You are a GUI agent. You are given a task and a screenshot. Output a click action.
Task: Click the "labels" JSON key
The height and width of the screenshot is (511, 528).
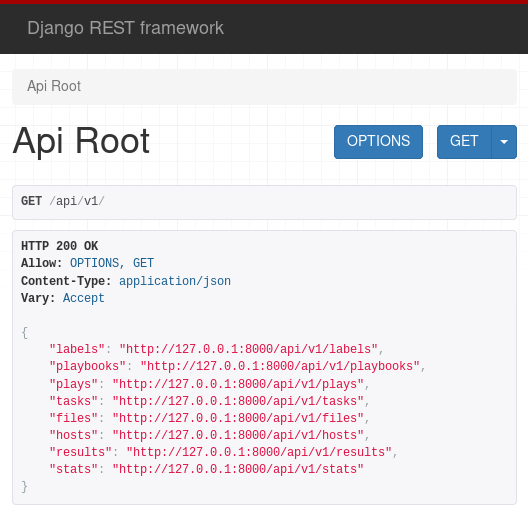coord(77,349)
